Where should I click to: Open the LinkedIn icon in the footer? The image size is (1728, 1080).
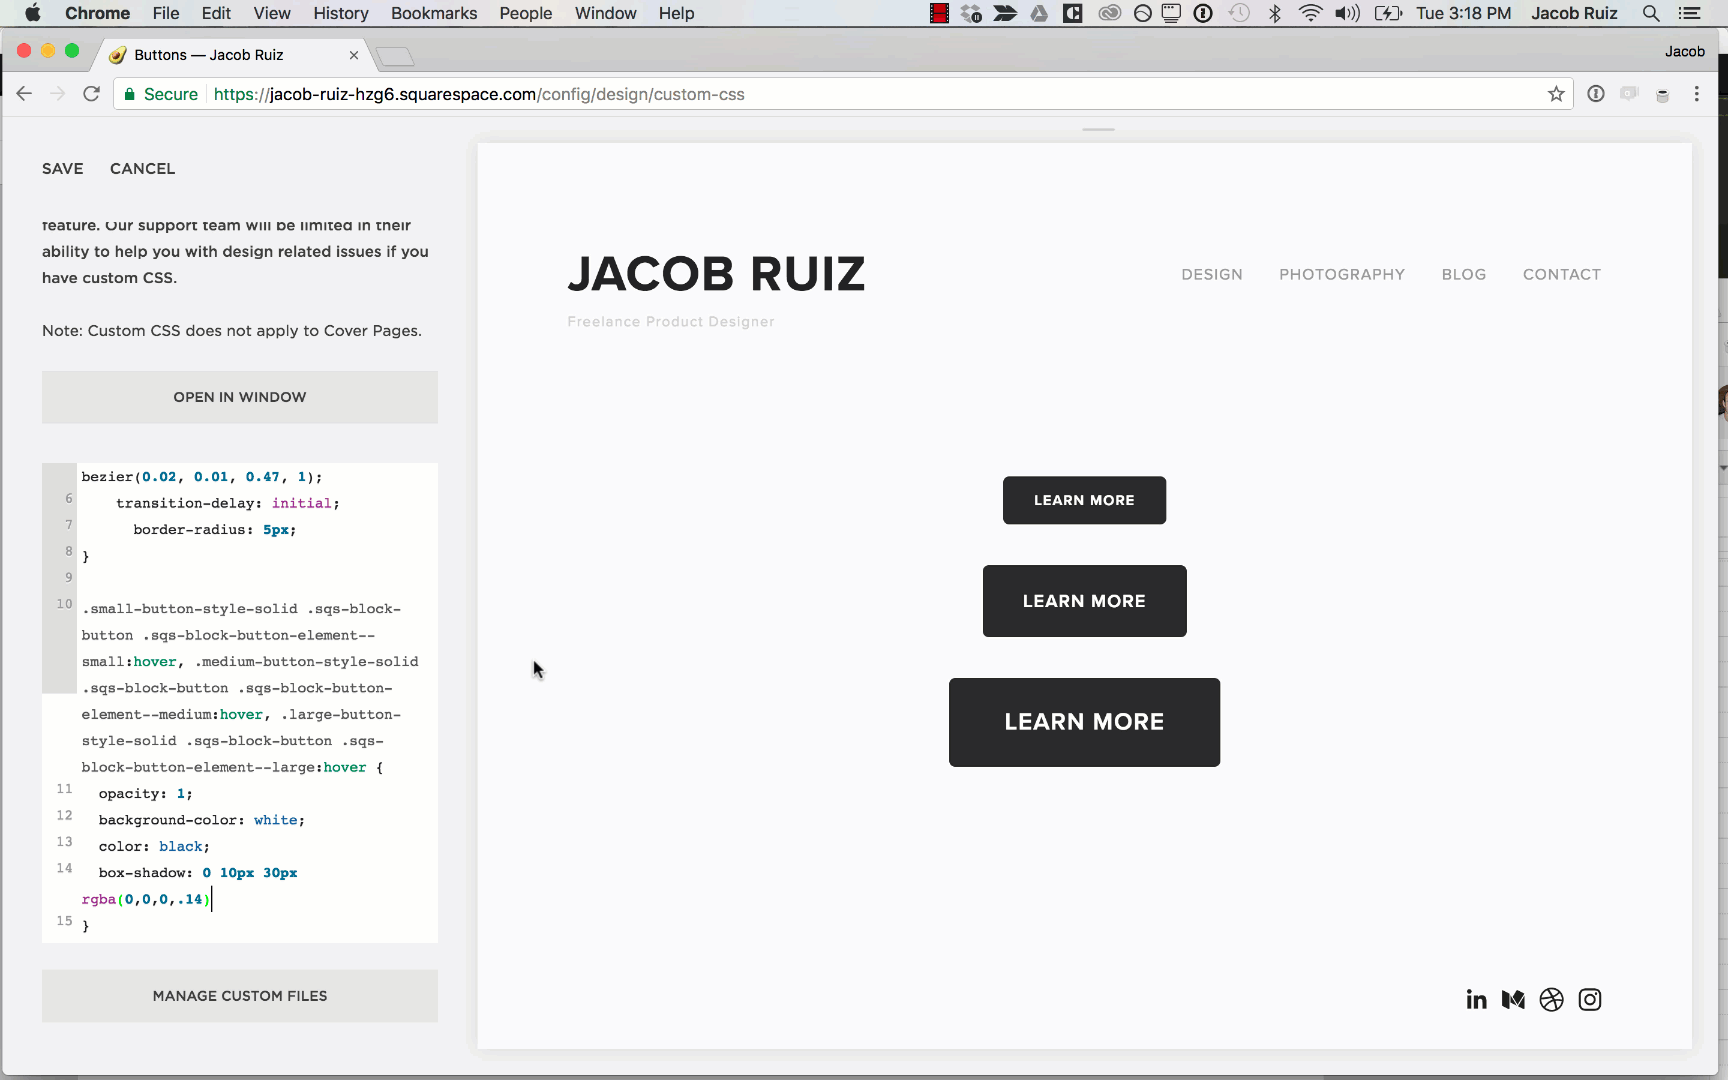pos(1476,999)
